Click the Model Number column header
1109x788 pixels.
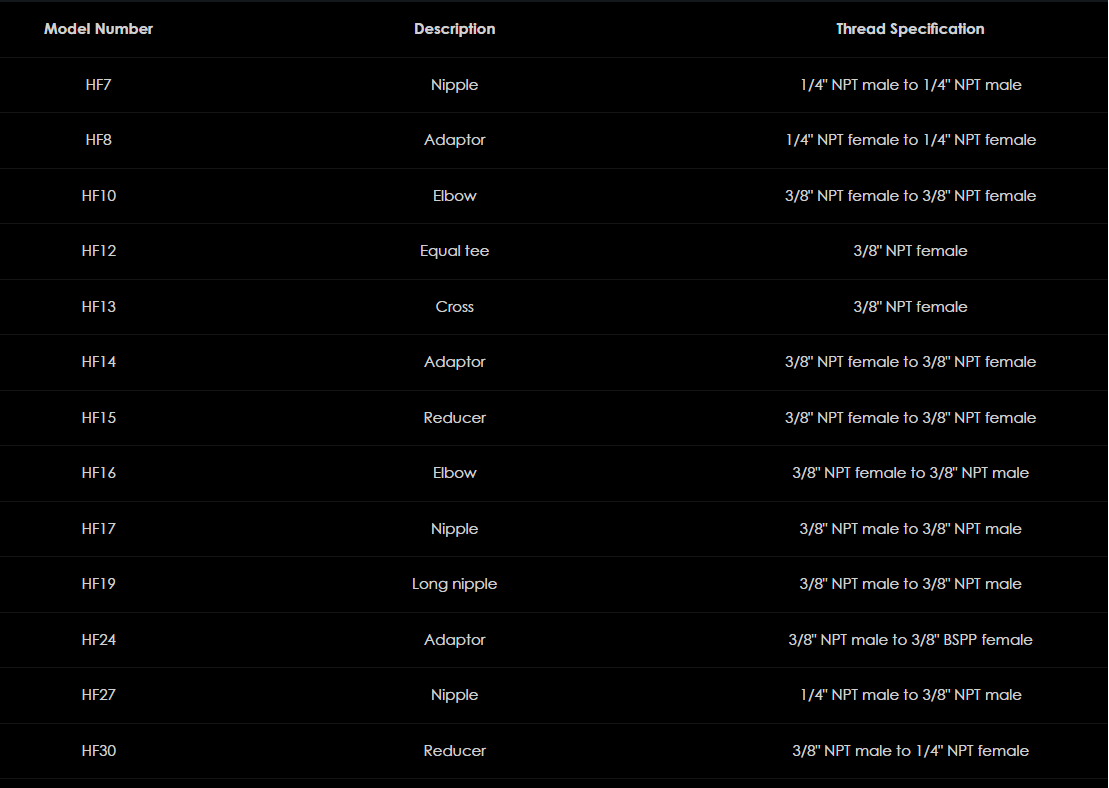(x=98, y=29)
